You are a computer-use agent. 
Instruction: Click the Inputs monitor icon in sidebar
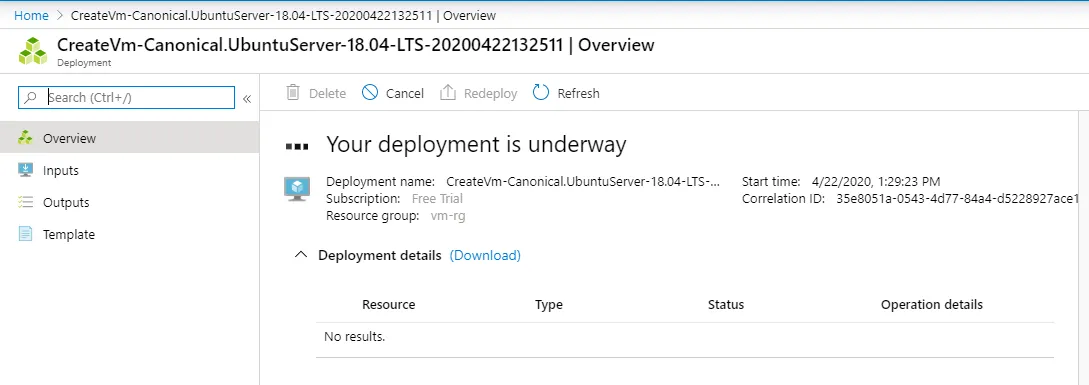[25, 170]
